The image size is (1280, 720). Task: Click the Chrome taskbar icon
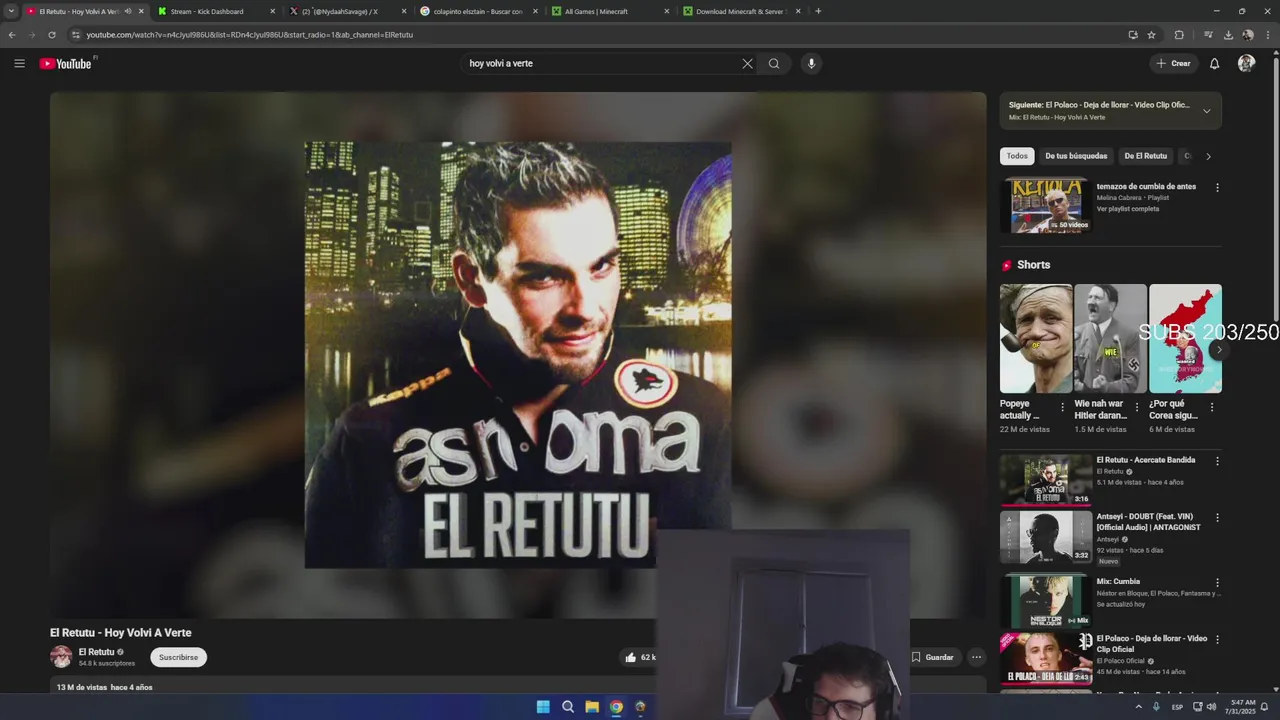point(616,707)
